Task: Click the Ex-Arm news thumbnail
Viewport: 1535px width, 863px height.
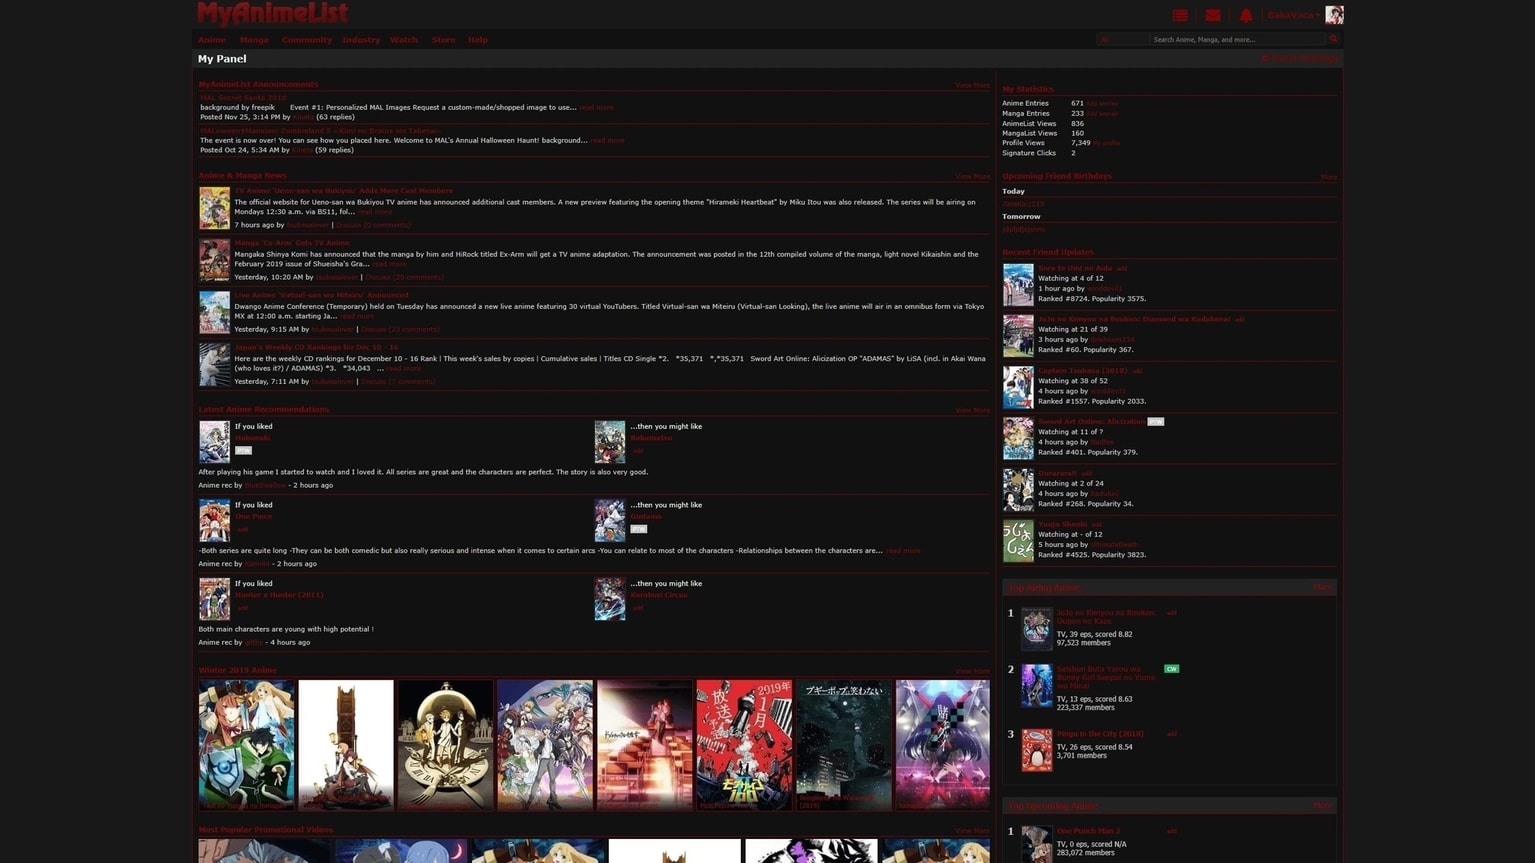Action: tap(214, 260)
